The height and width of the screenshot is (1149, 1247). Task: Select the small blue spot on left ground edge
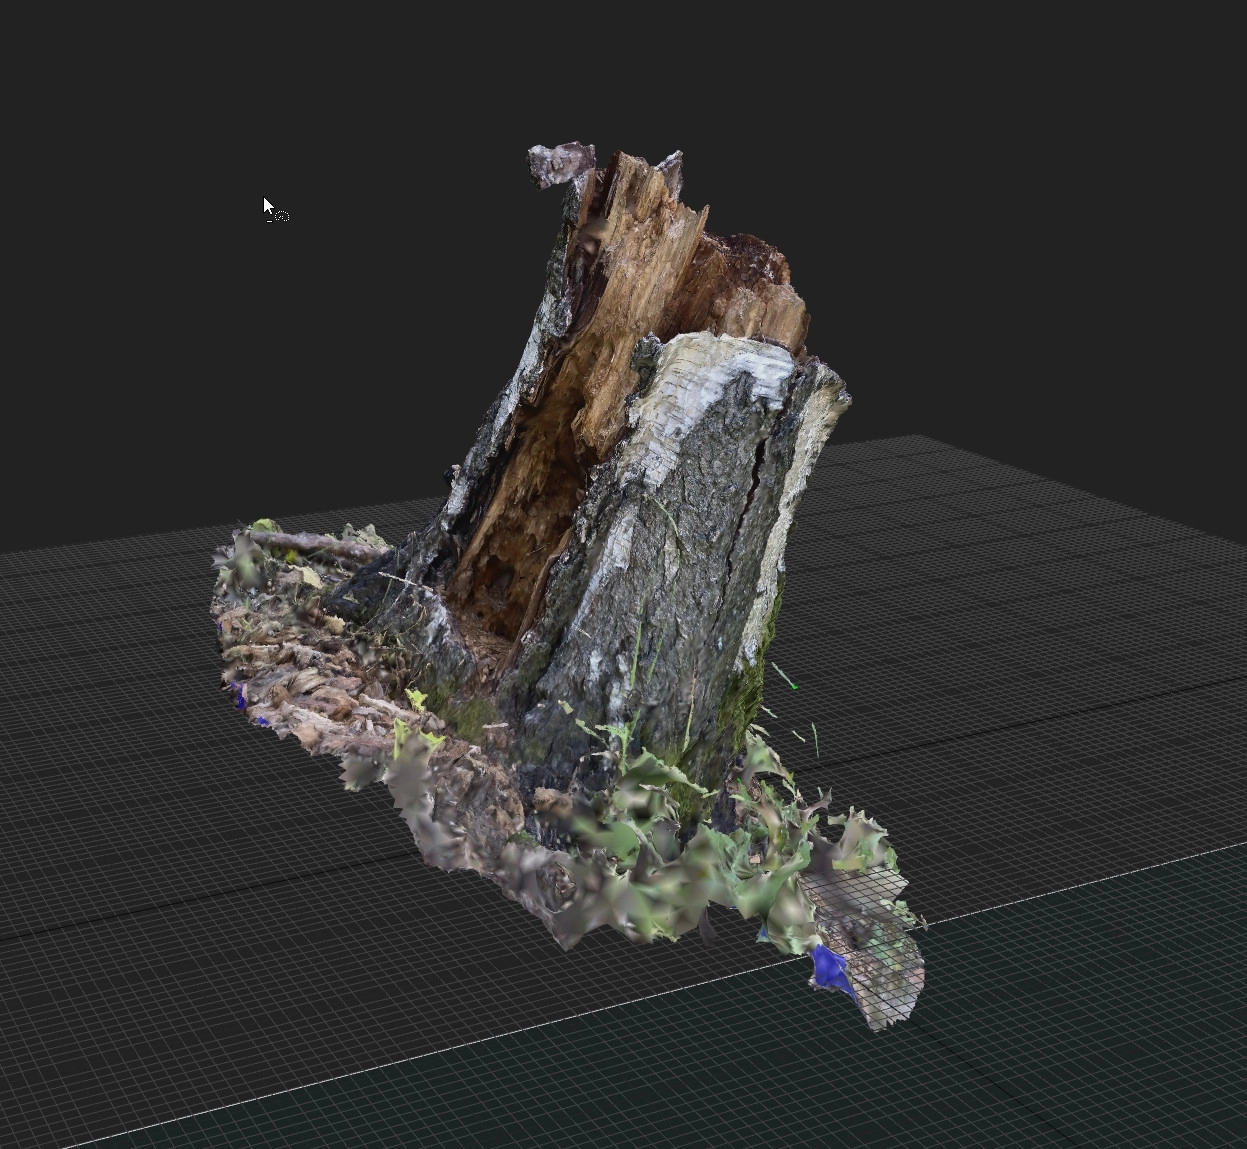(239, 696)
